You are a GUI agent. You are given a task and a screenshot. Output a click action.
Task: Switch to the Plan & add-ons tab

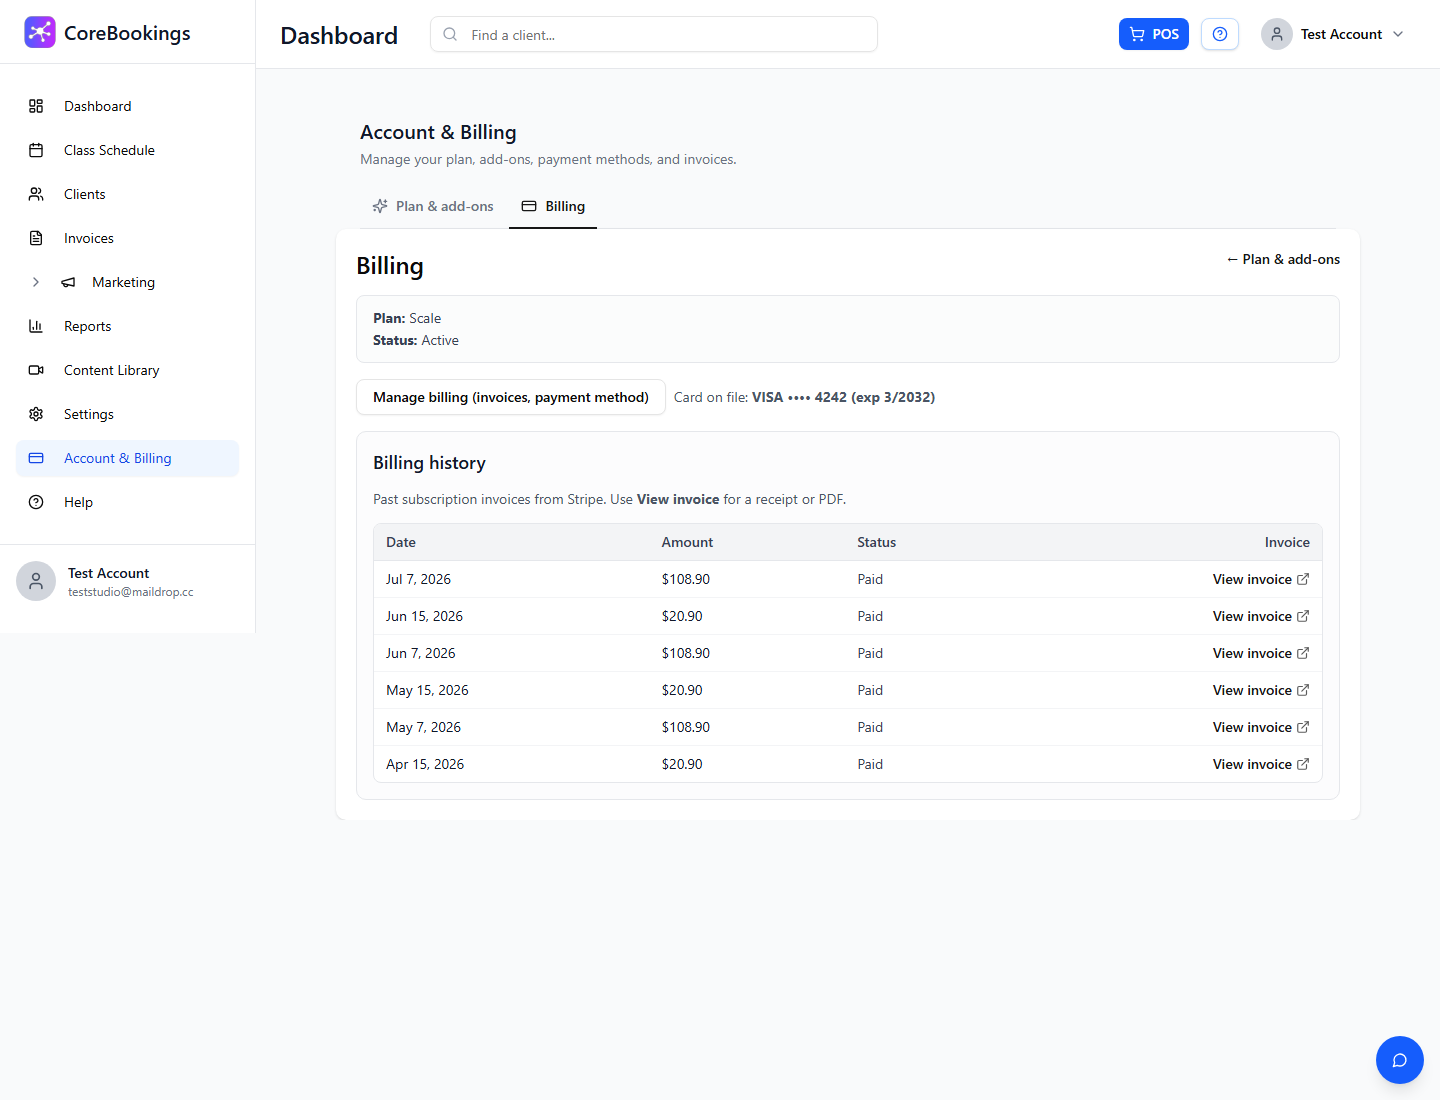click(433, 206)
